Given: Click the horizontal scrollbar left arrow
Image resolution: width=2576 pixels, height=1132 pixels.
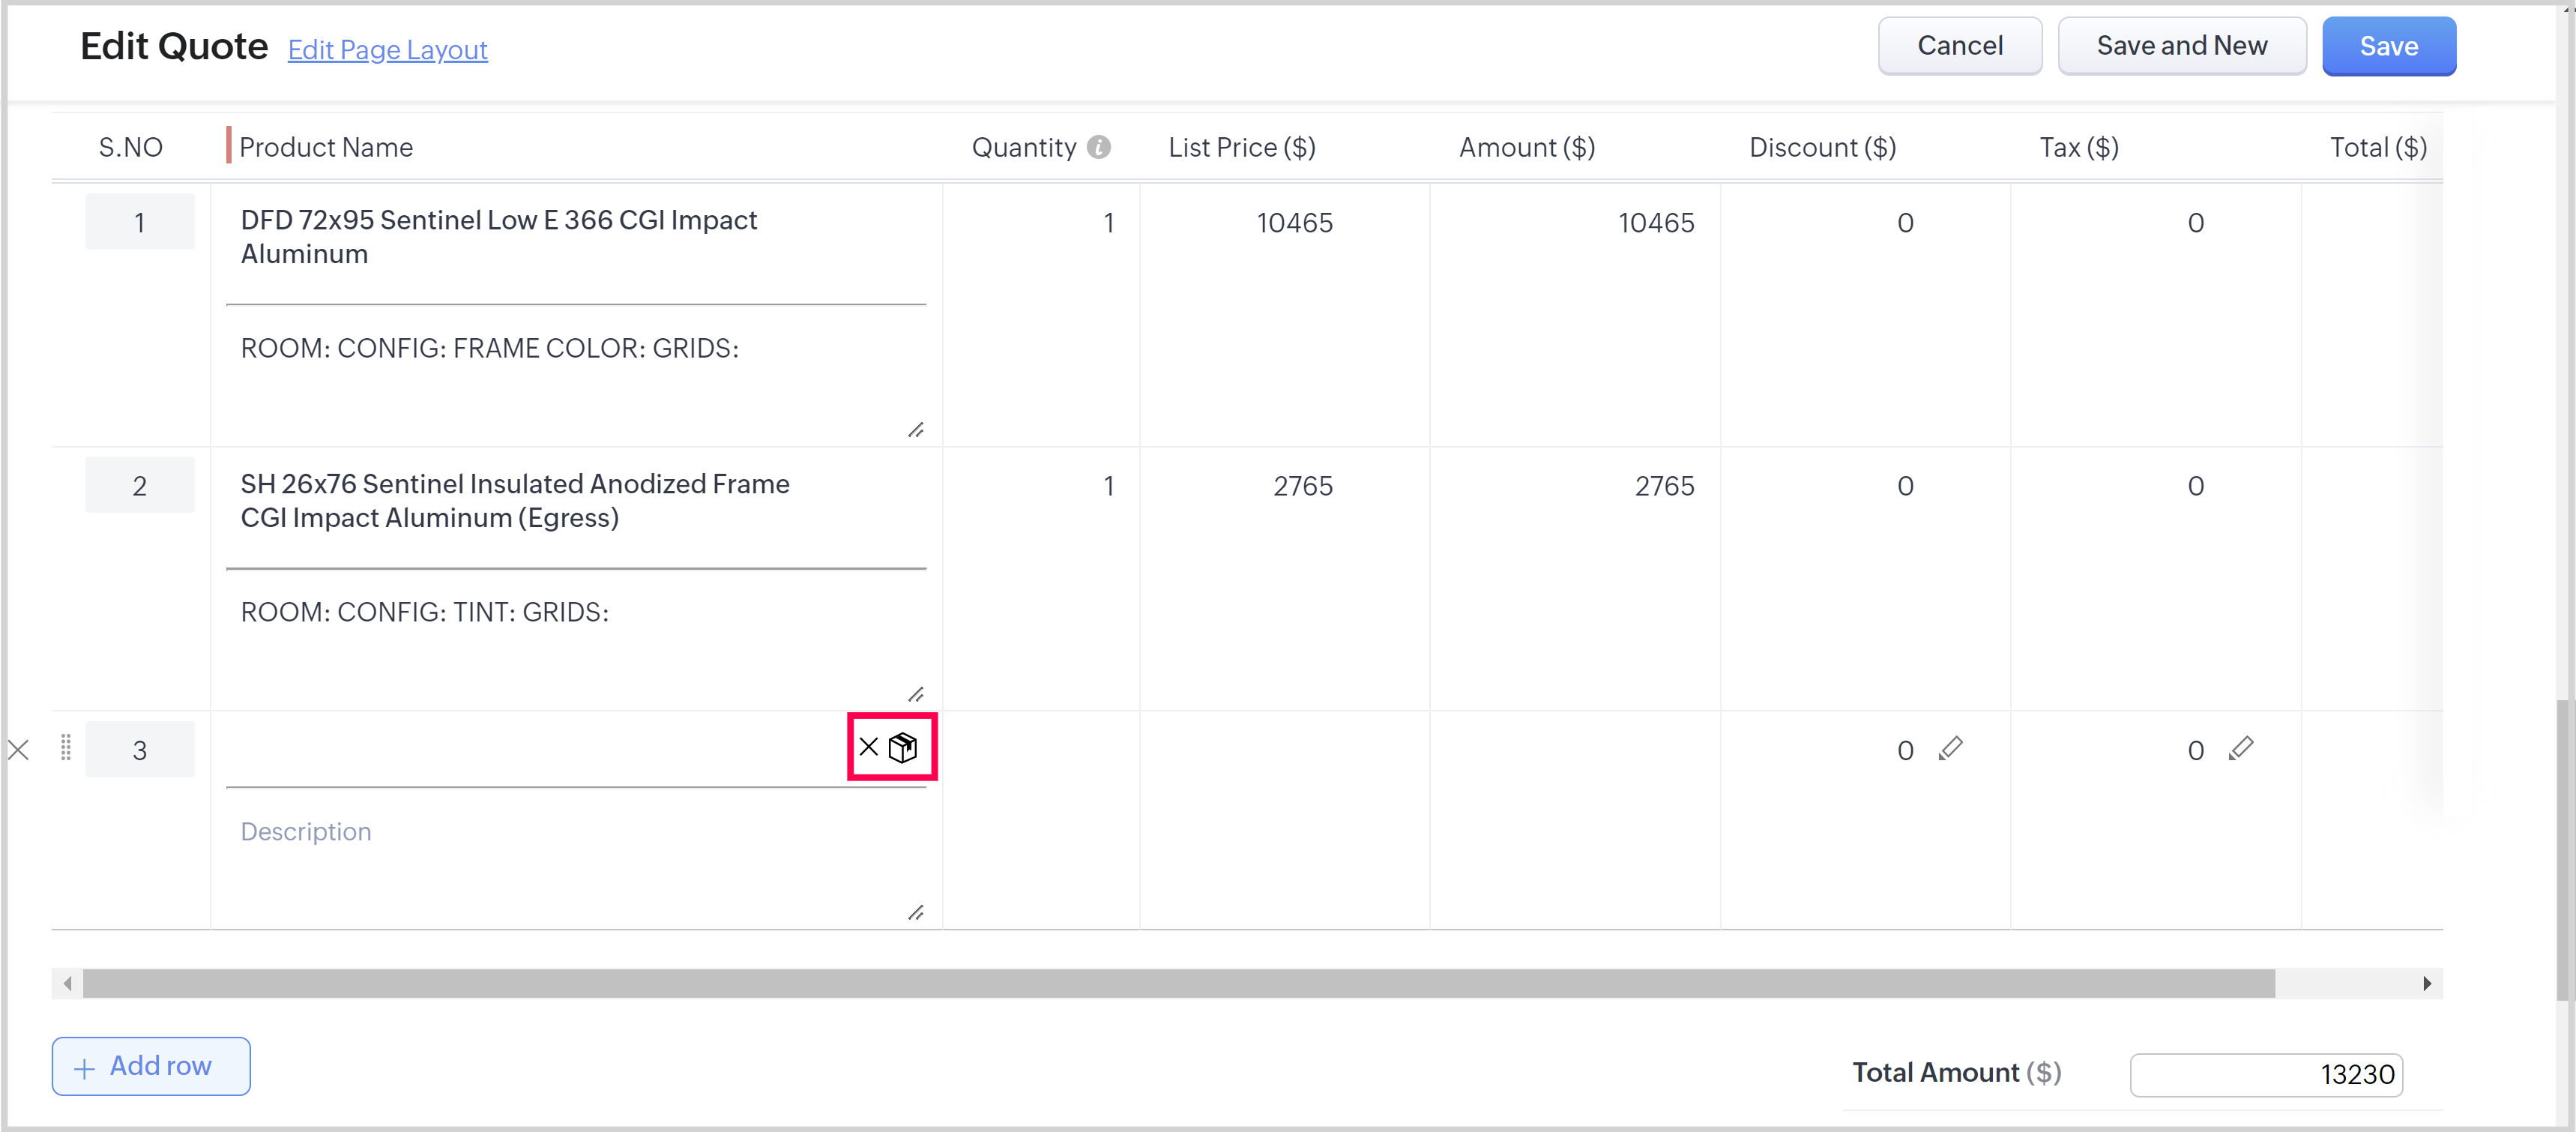Looking at the screenshot, I should (67, 983).
